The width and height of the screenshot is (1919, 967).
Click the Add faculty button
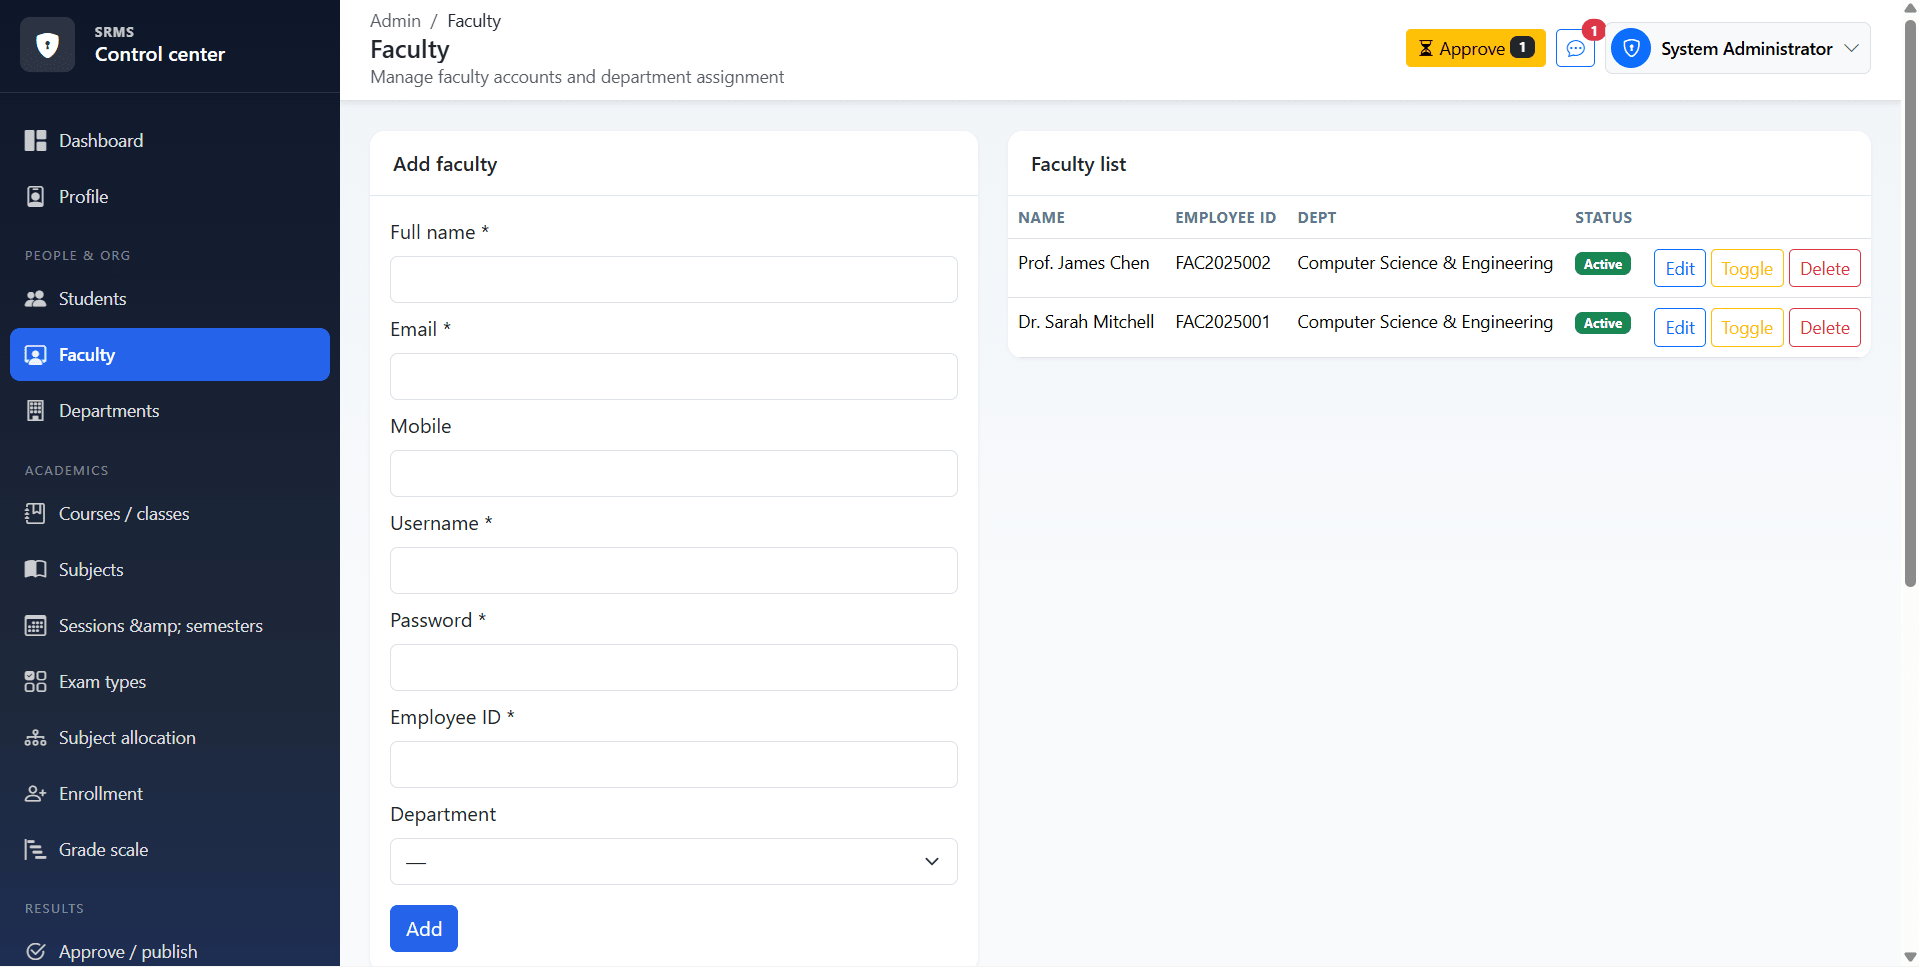[423, 928]
